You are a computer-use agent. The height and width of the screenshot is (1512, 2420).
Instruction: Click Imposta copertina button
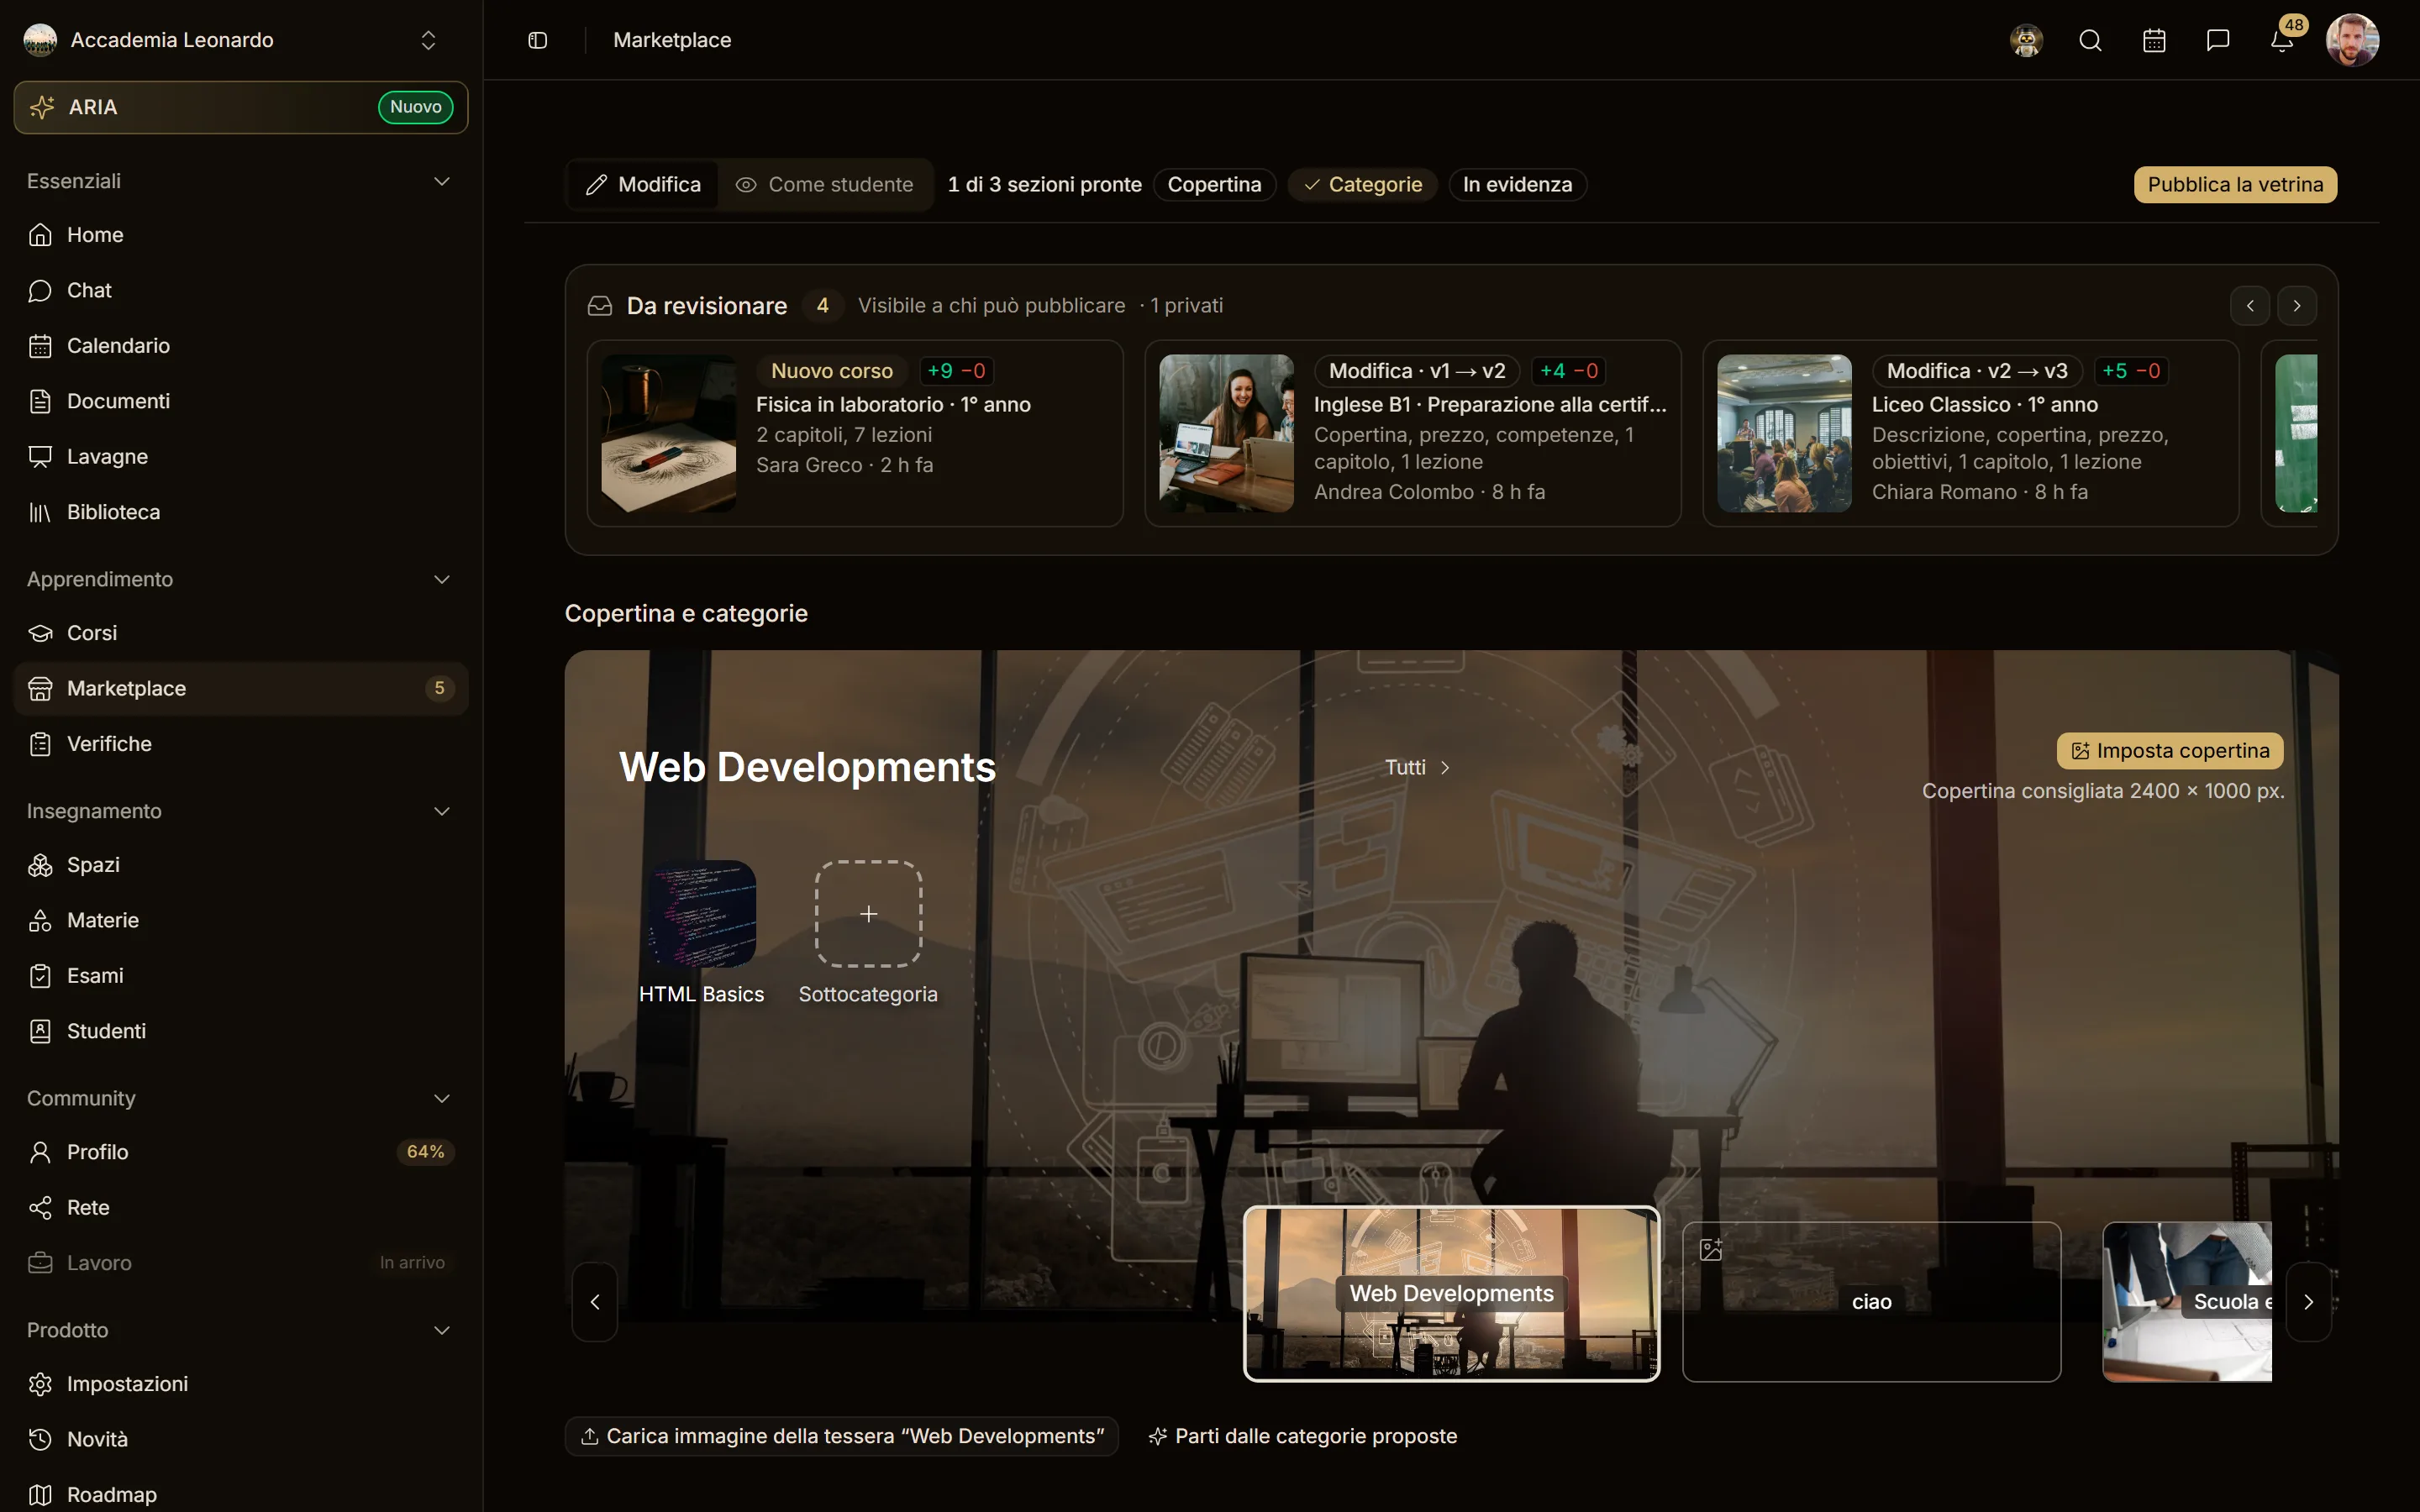coord(2170,751)
